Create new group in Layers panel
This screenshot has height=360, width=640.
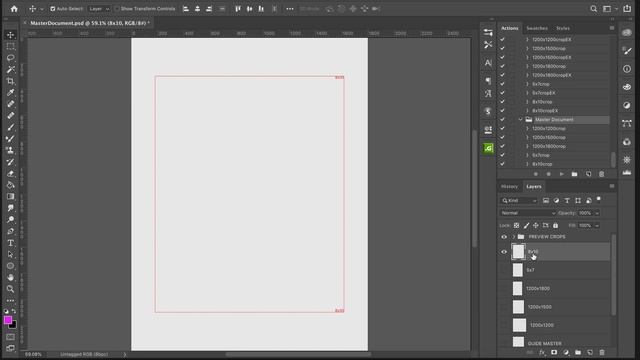(578, 352)
